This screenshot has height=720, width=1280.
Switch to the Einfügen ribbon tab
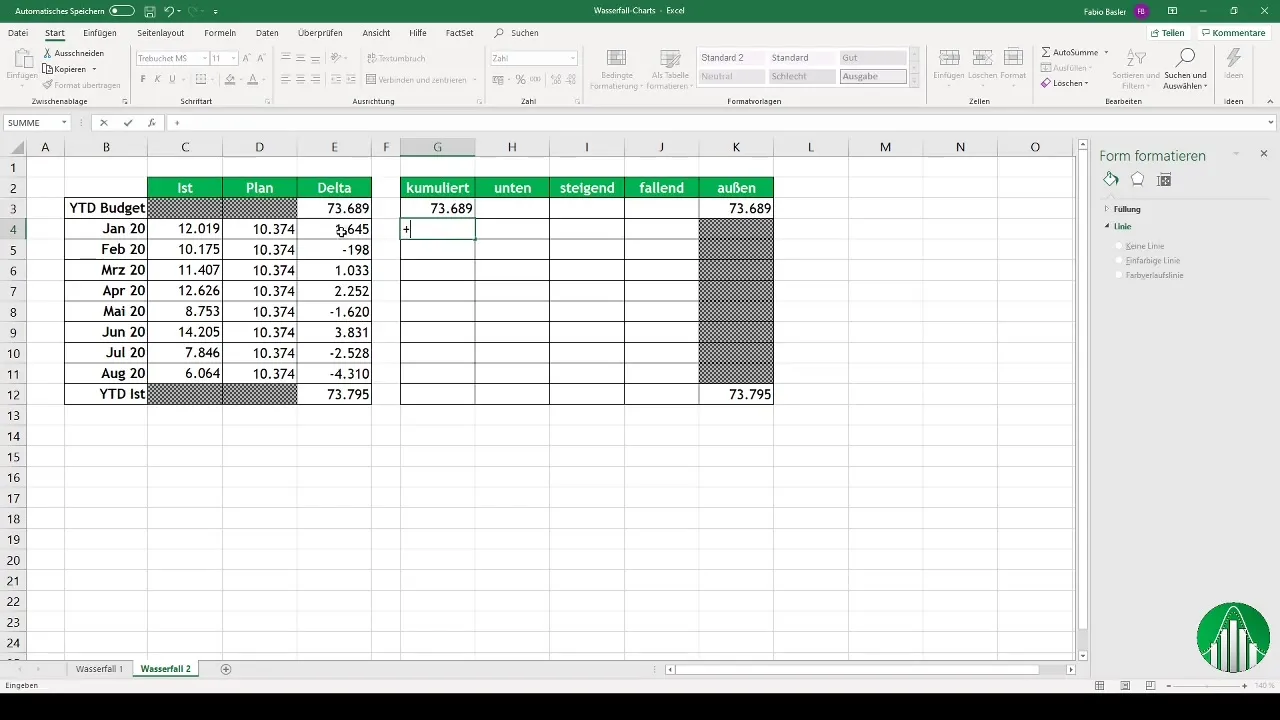point(100,33)
